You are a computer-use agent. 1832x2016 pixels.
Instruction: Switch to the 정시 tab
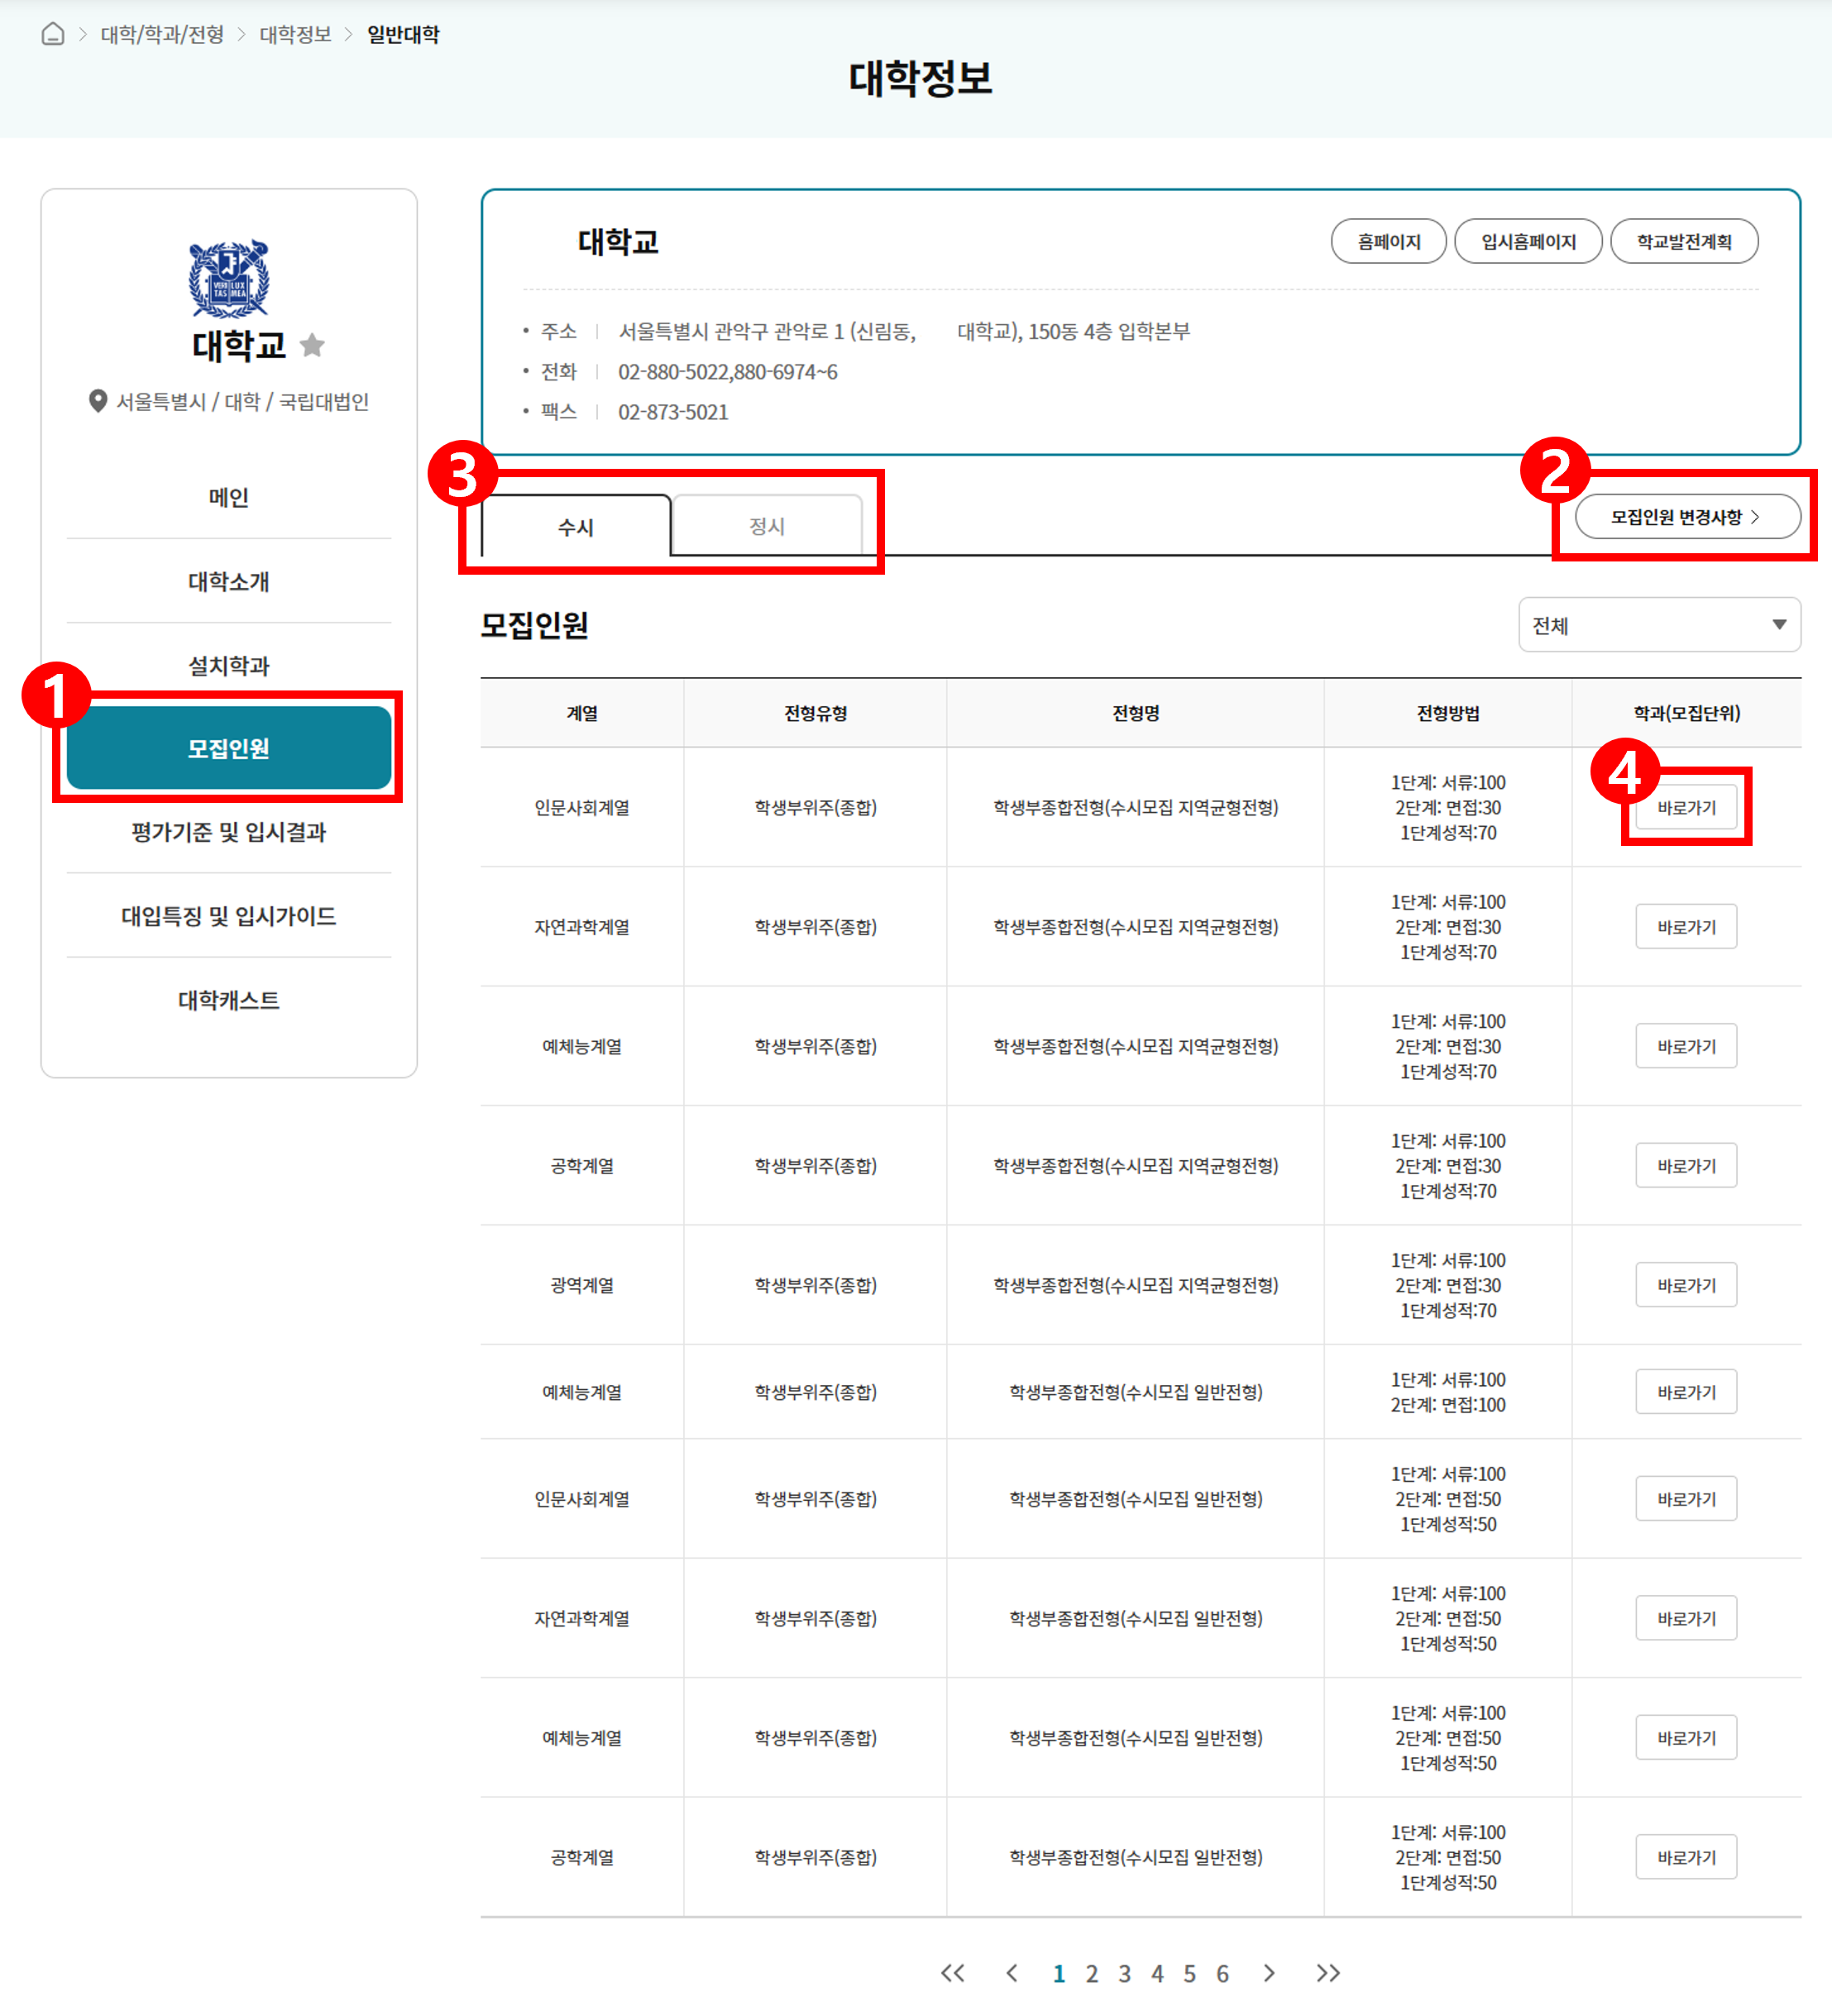[767, 526]
